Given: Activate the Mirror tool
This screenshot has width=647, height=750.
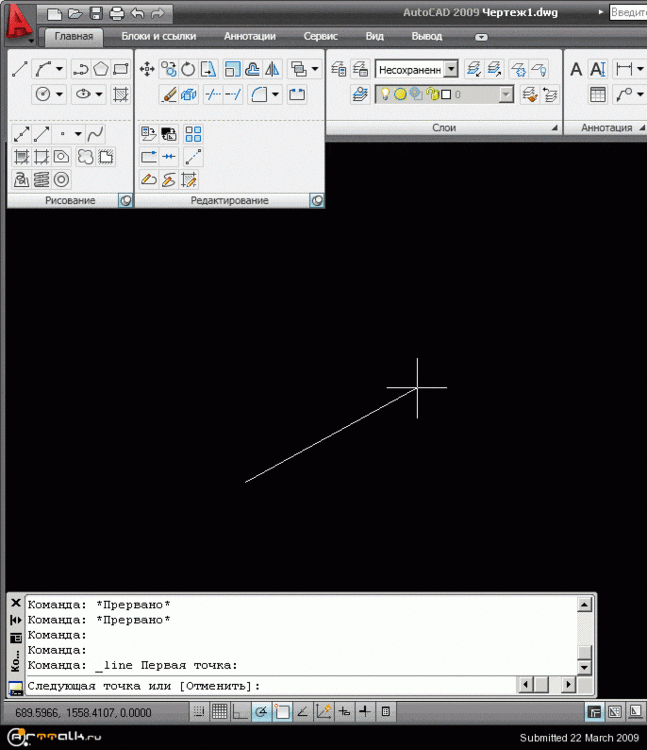Looking at the screenshot, I should [272, 69].
